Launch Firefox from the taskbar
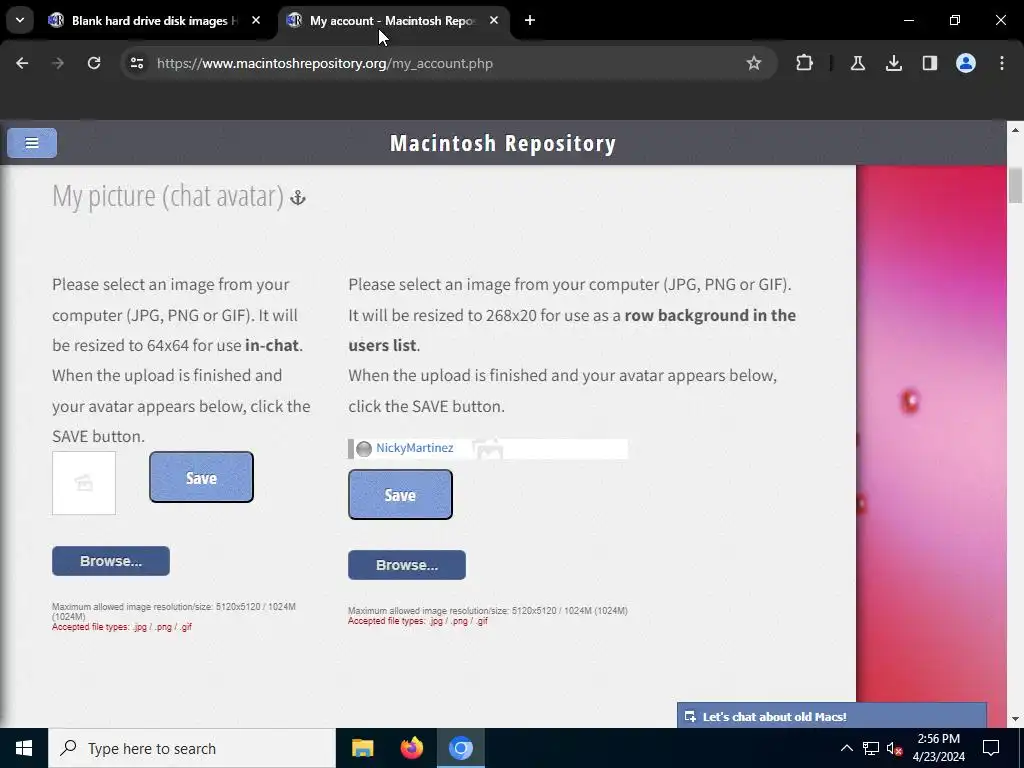The width and height of the screenshot is (1024, 768). point(411,748)
